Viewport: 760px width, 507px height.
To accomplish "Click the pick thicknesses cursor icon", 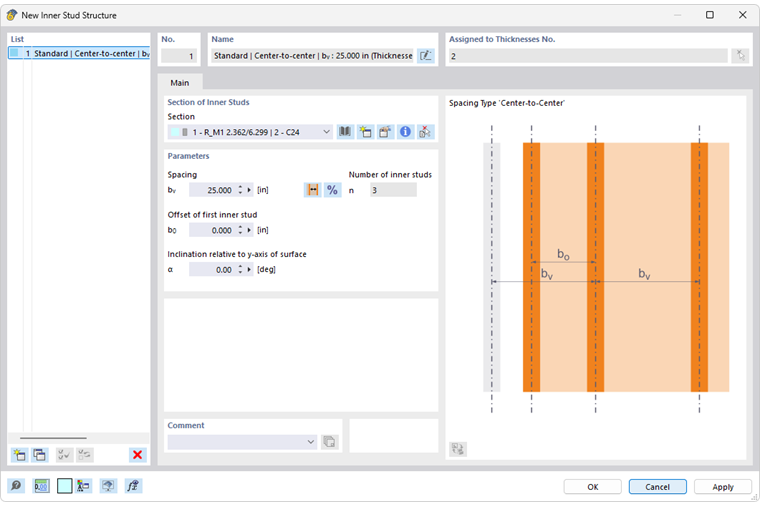I will (x=741, y=56).
